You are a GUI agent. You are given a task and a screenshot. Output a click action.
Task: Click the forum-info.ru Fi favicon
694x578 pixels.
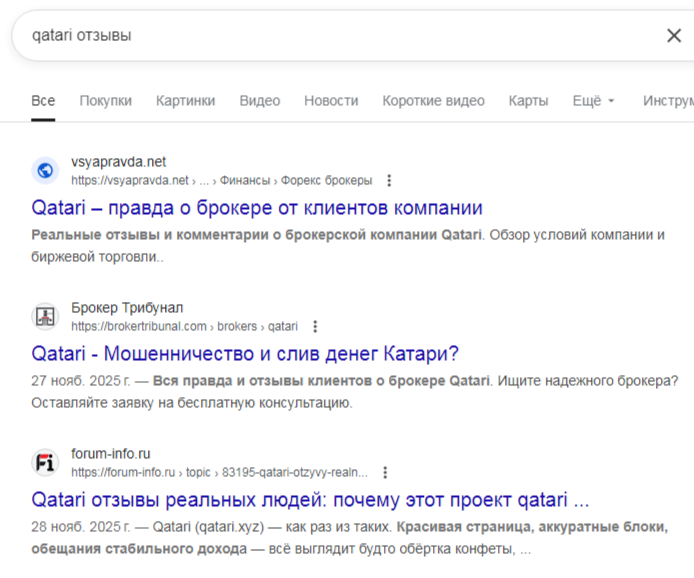coord(45,463)
